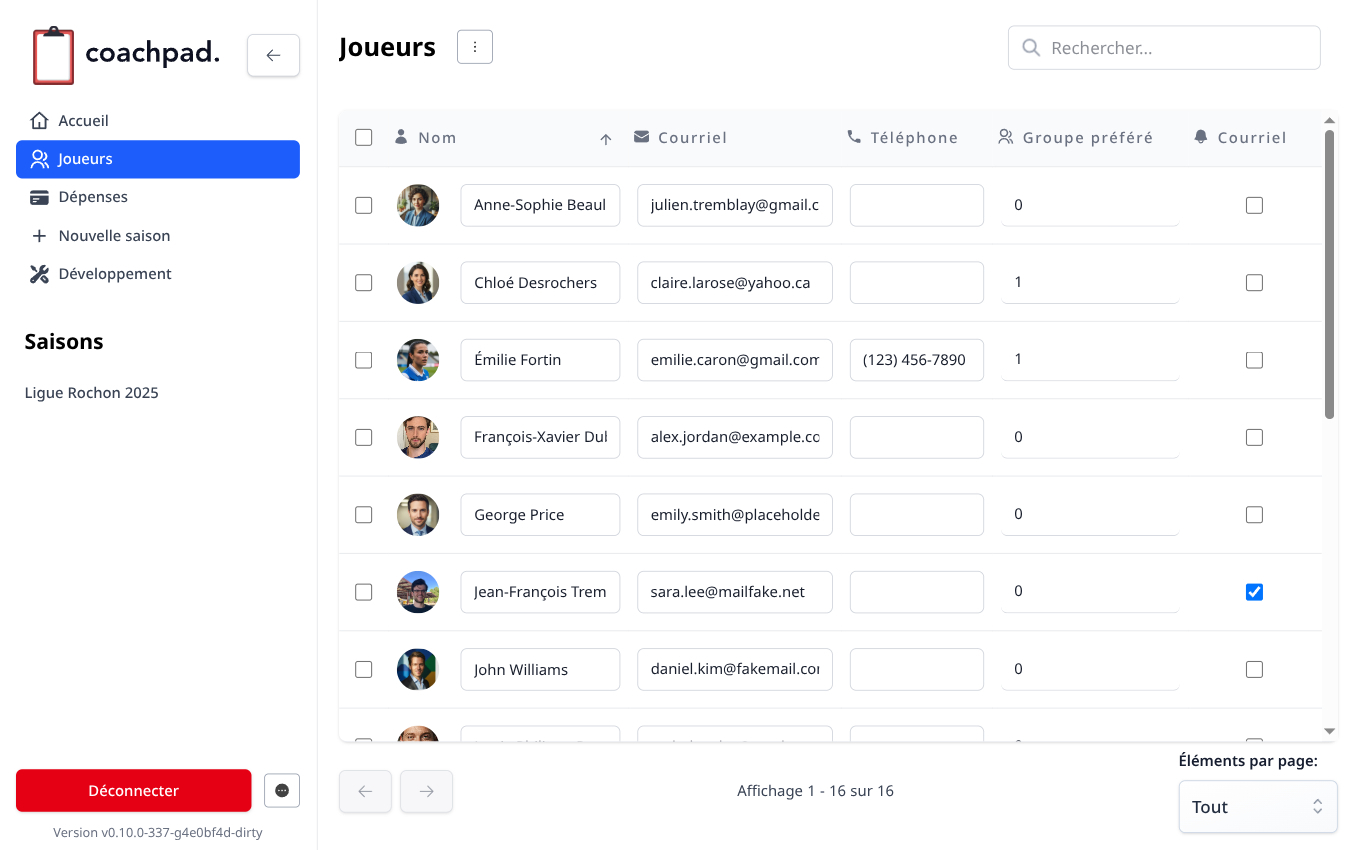Viewport: 1355px width, 850px height.
Task: Click the Déconnecter button
Action: click(133, 790)
